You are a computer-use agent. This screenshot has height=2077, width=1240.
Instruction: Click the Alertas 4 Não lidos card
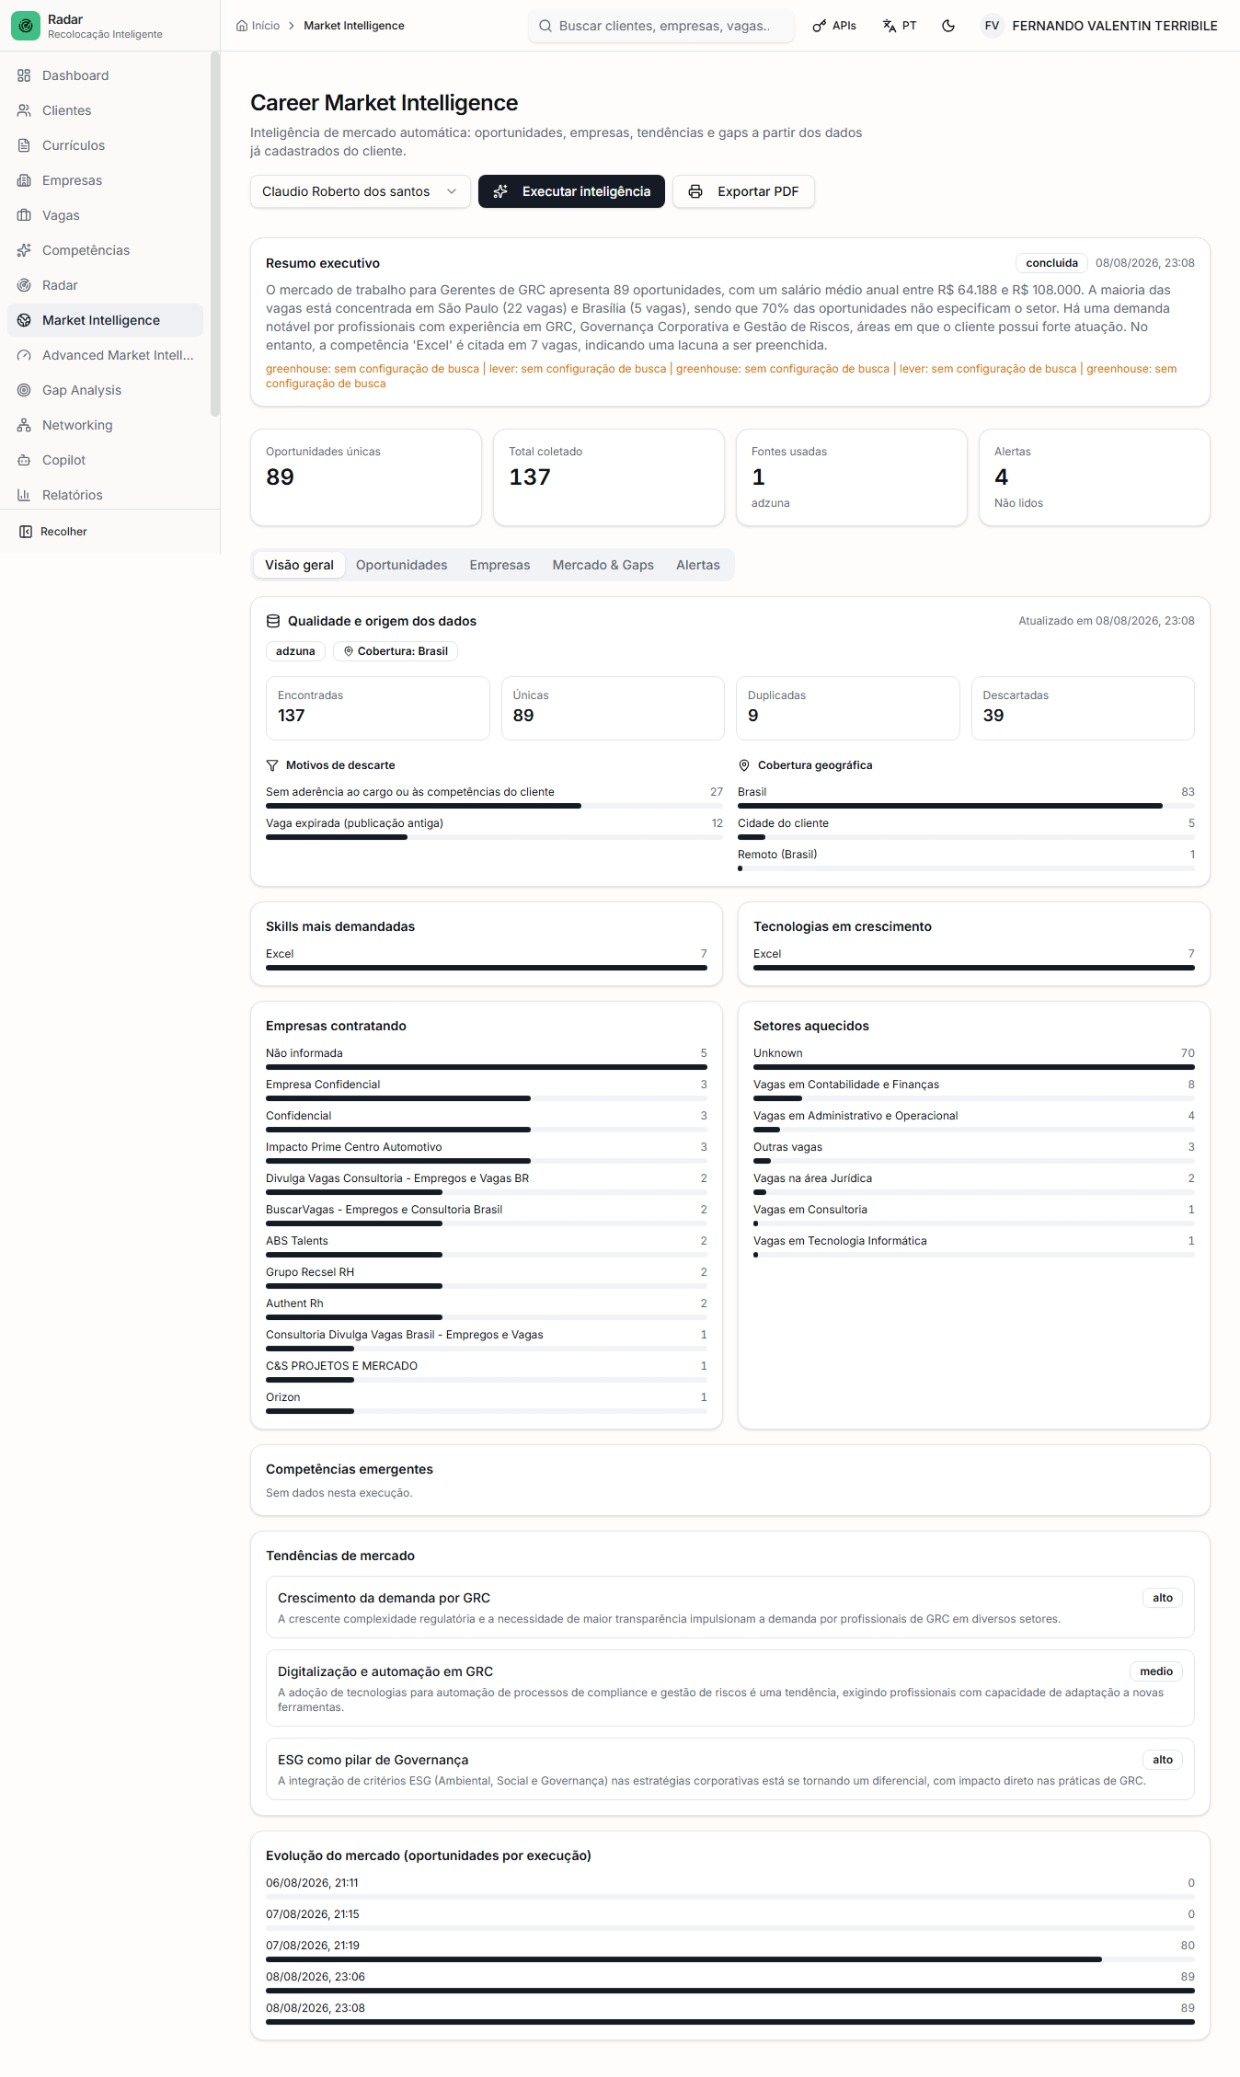1095,477
